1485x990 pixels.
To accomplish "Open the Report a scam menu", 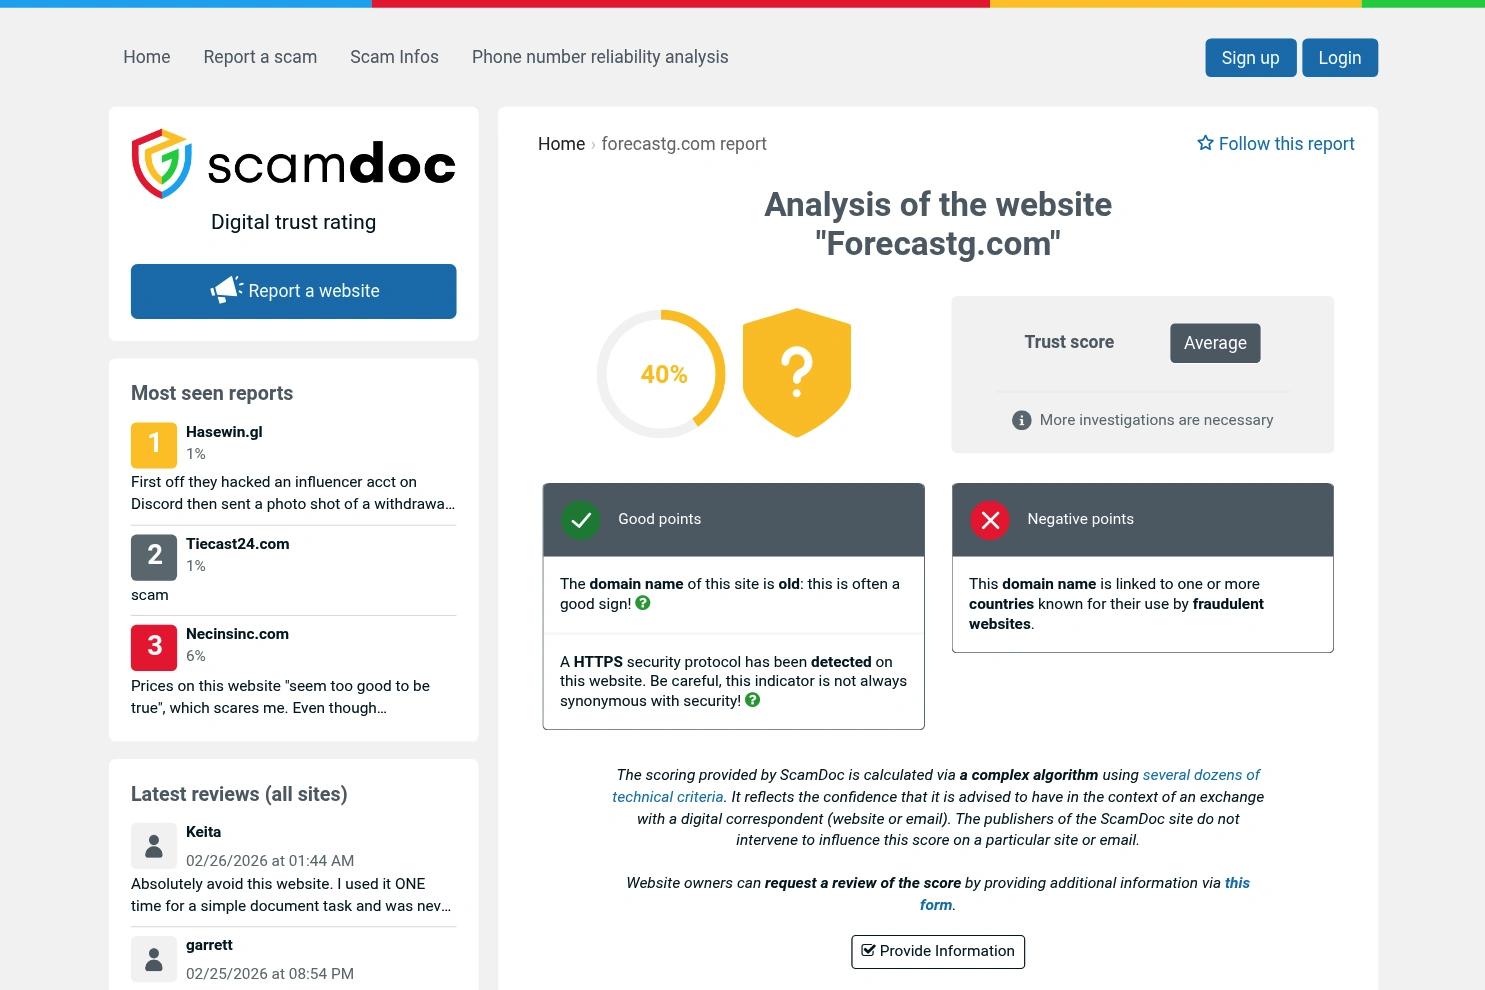I will [x=260, y=57].
